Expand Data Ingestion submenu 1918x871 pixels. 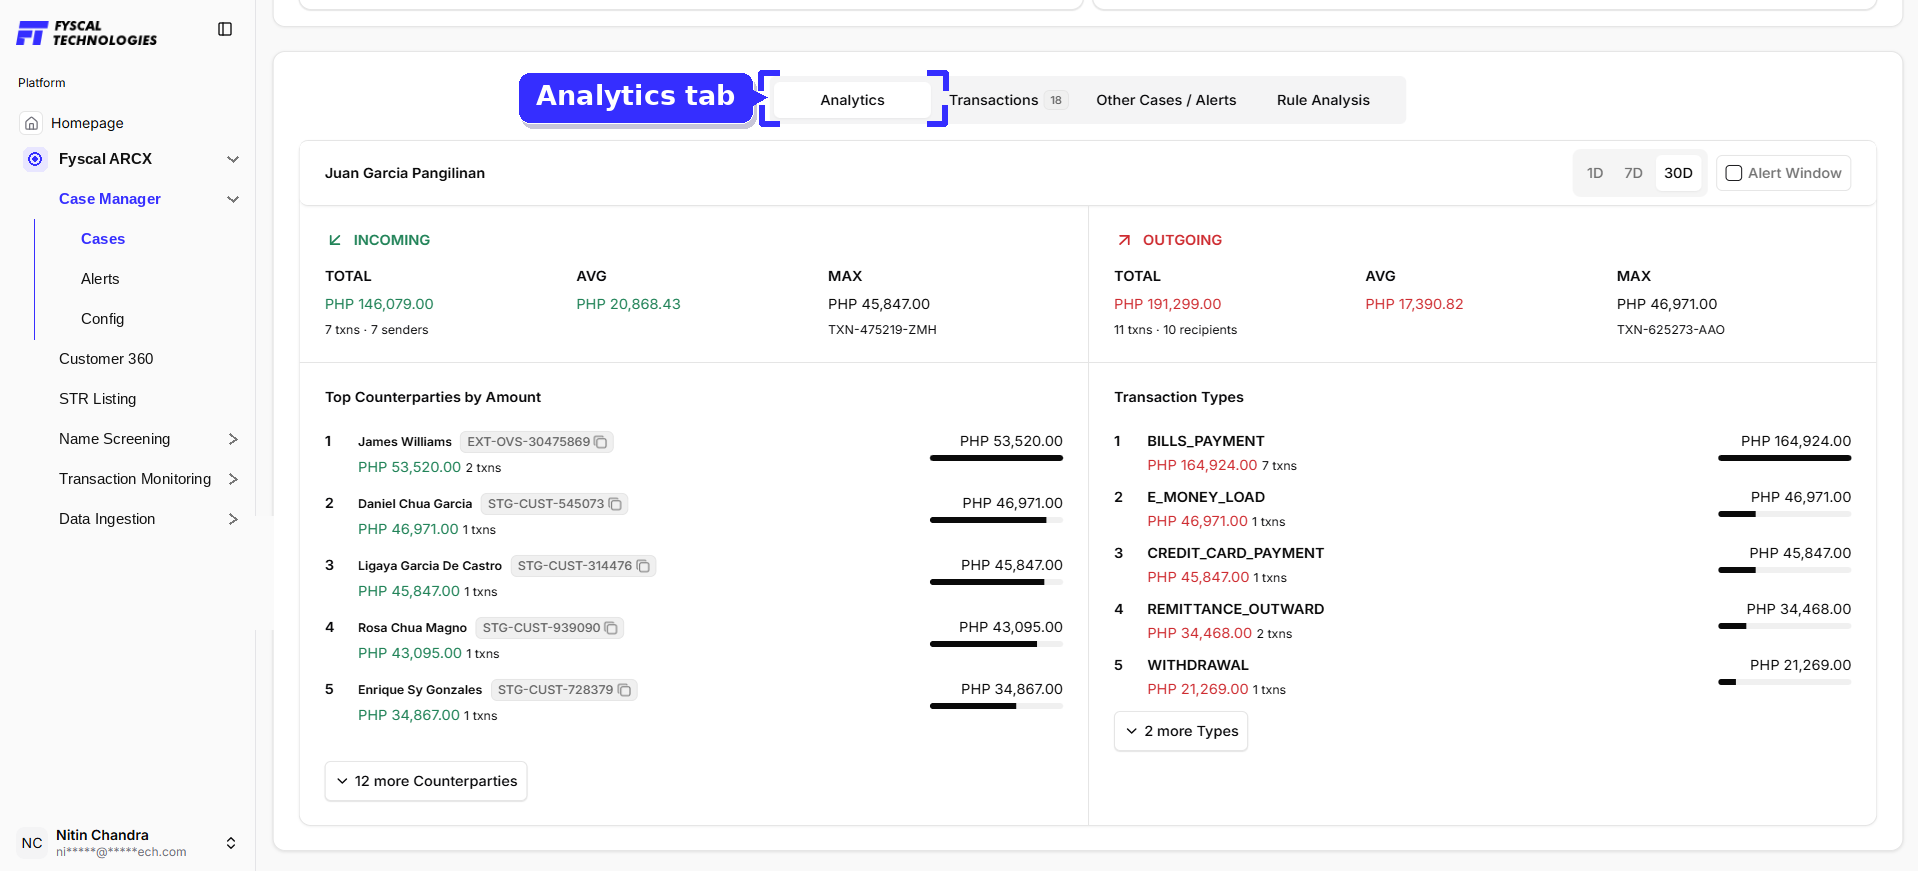pyautogui.click(x=233, y=519)
